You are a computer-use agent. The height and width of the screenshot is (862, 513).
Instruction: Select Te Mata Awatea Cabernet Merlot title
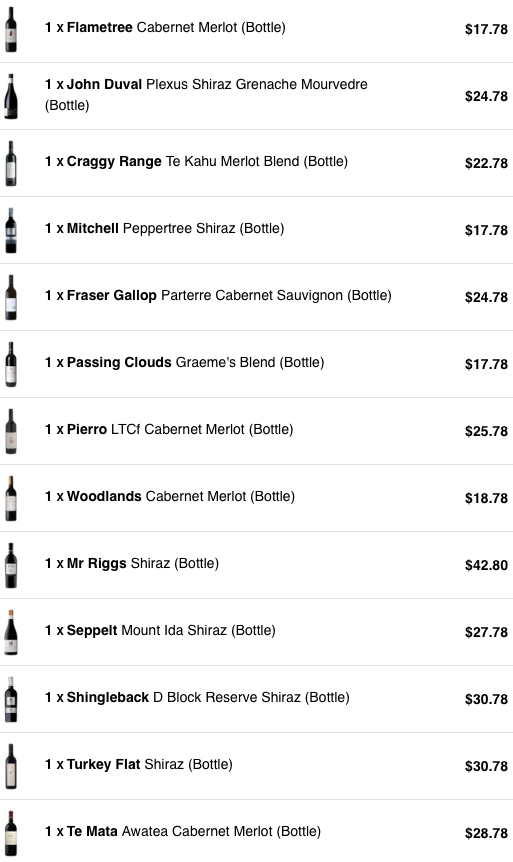[183, 832]
